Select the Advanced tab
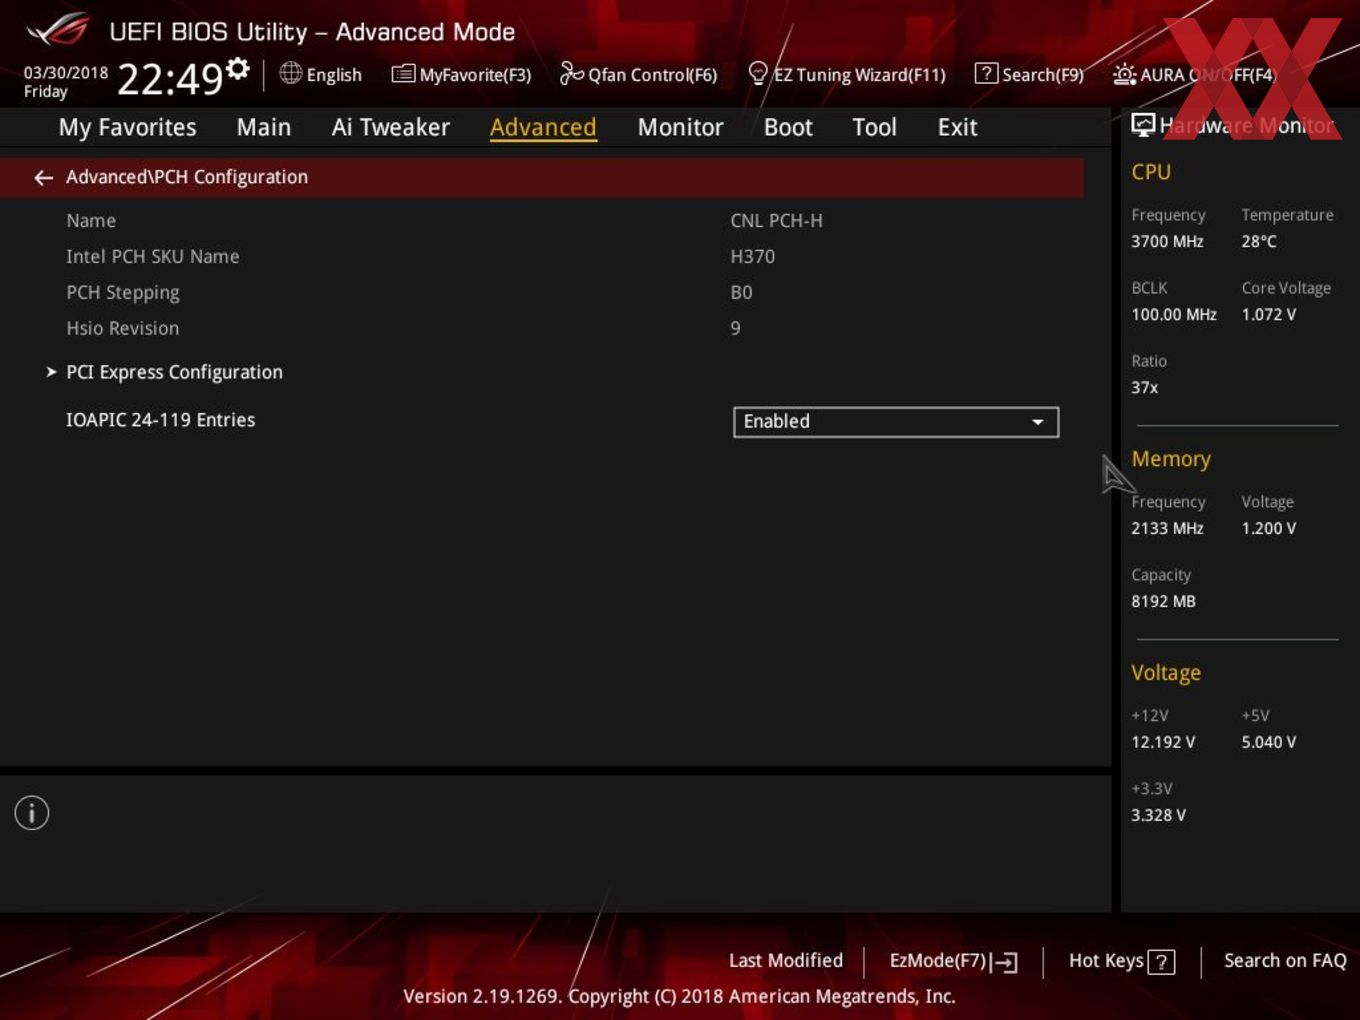The height and width of the screenshot is (1020, 1360). click(x=543, y=127)
